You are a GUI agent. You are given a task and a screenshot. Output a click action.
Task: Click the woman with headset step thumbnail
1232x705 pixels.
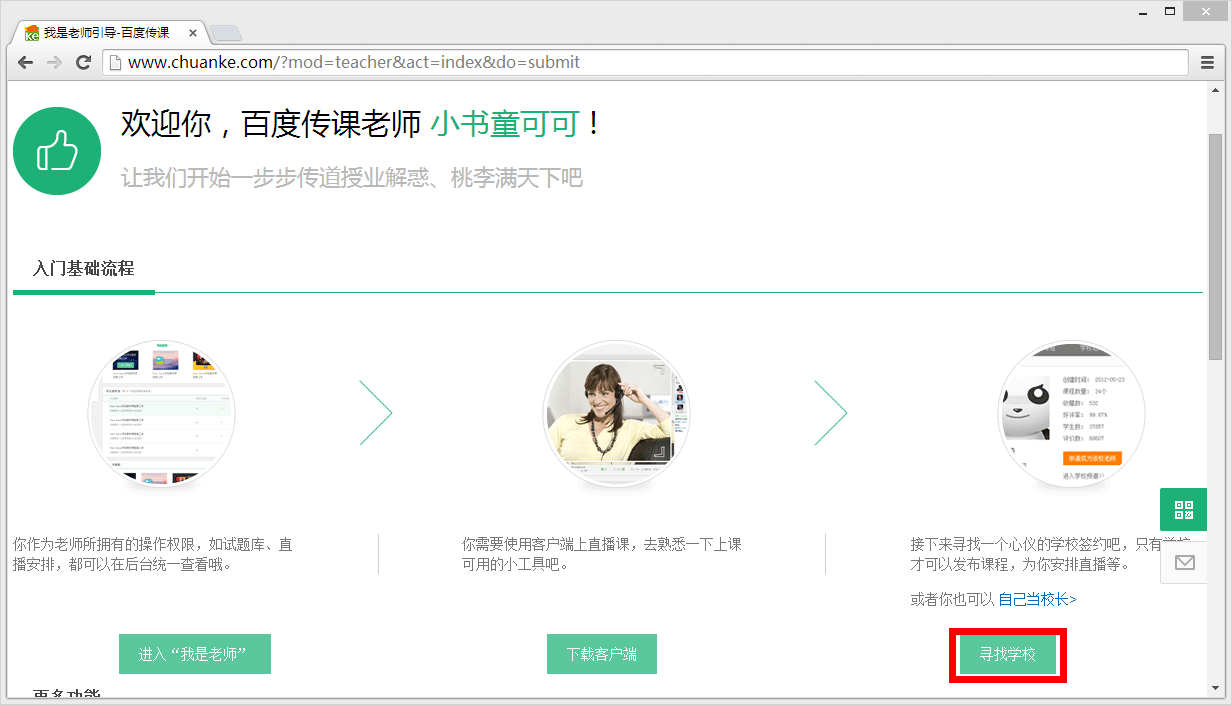point(616,413)
